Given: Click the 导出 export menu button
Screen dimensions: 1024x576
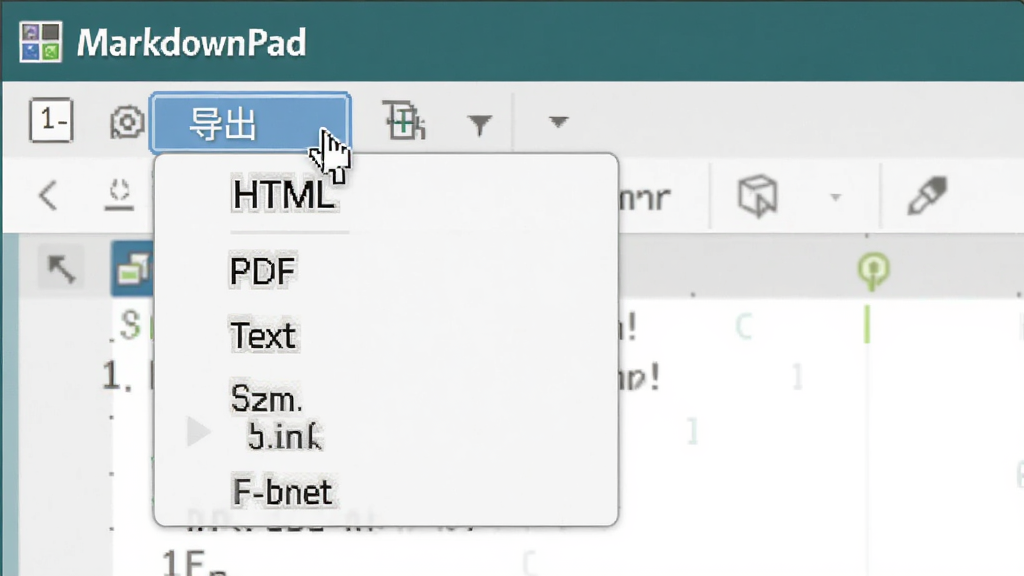Looking at the screenshot, I should [x=251, y=123].
